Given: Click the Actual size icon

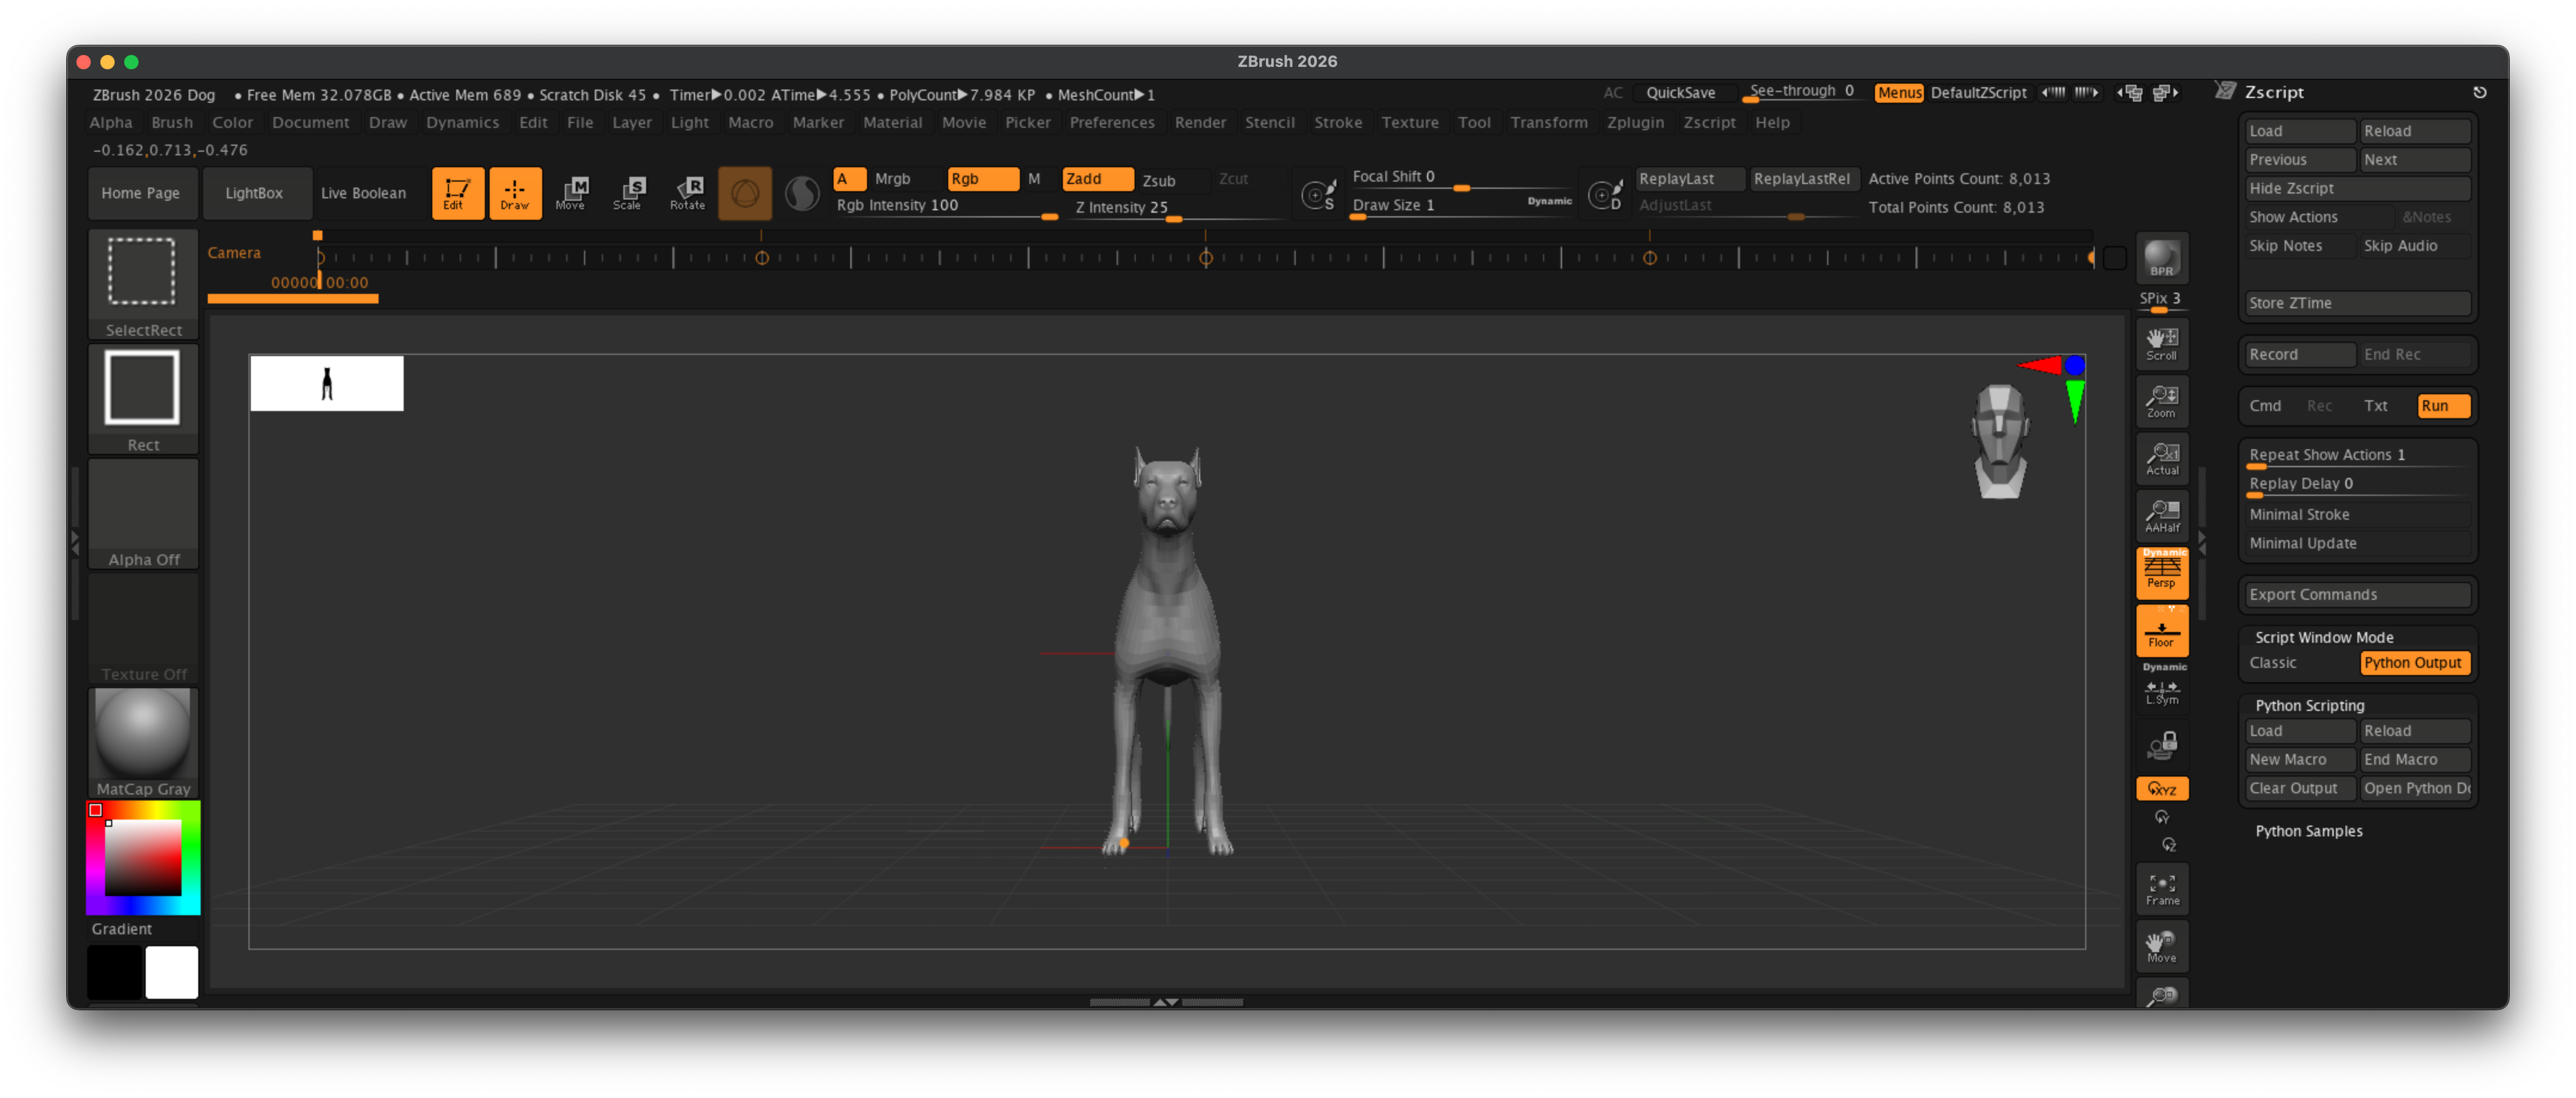Looking at the screenshot, I should (2161, 459).
